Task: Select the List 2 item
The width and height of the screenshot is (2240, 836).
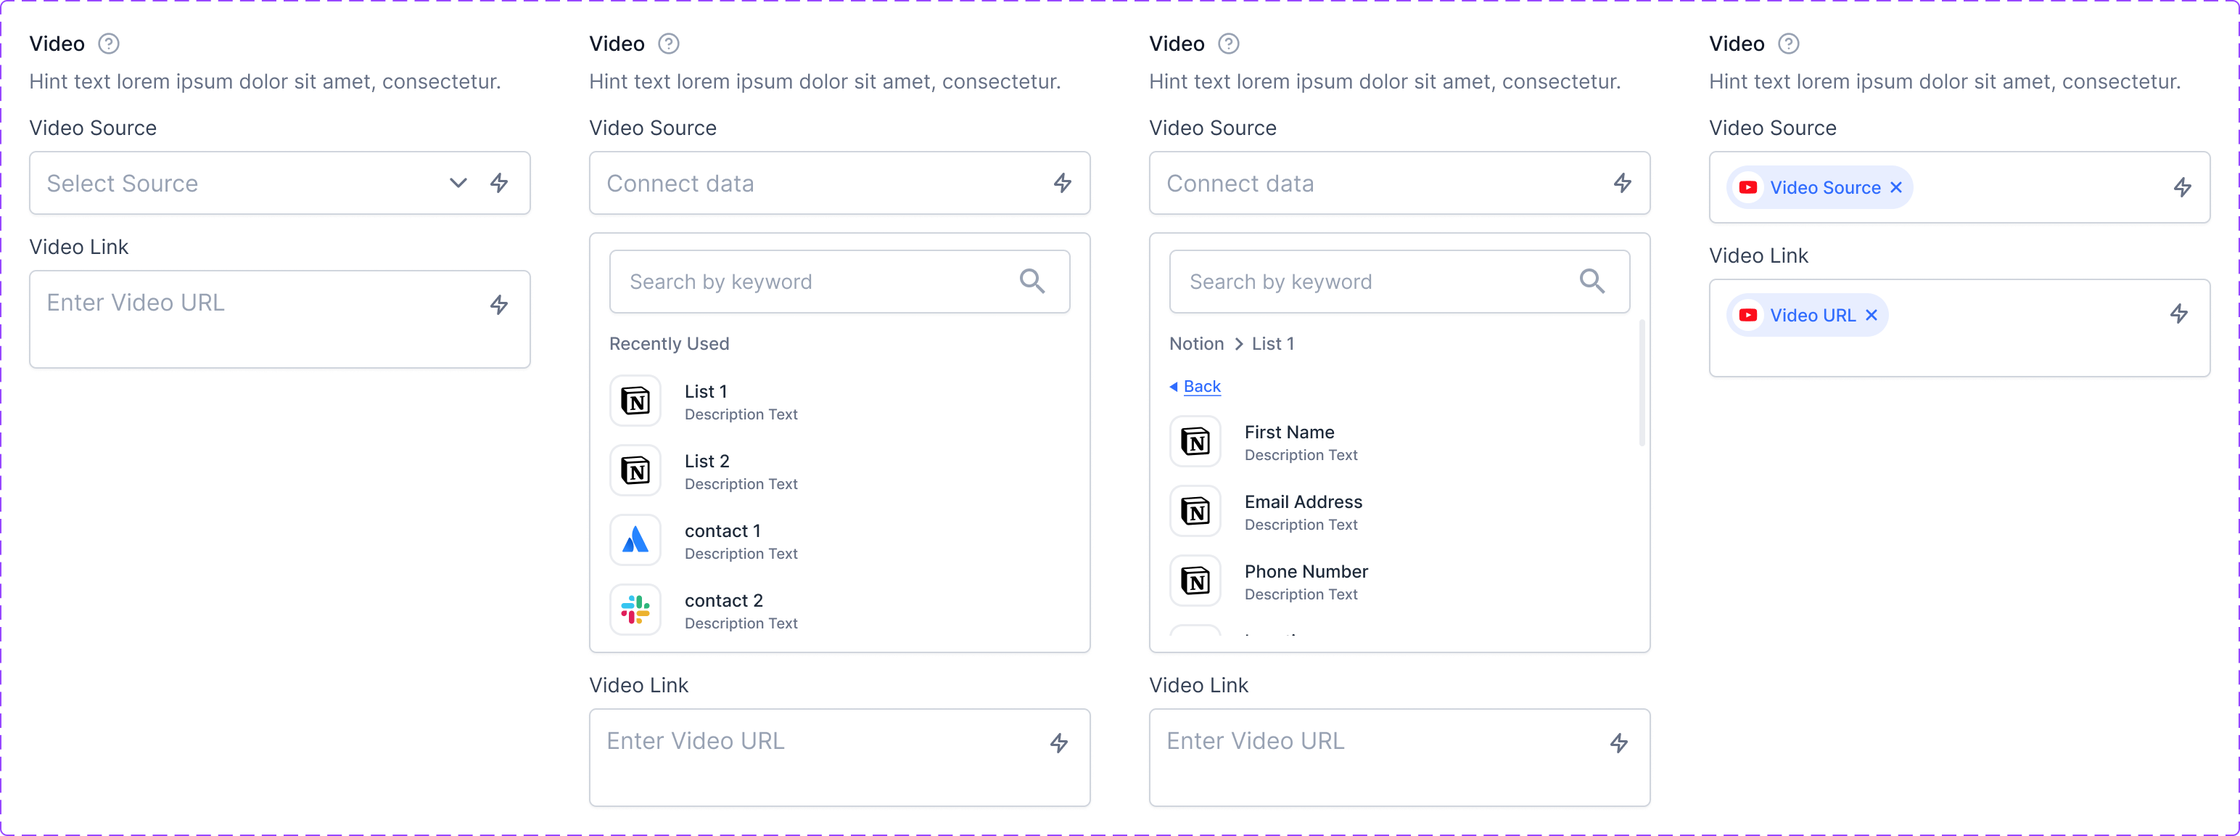Action: [840, 471]
